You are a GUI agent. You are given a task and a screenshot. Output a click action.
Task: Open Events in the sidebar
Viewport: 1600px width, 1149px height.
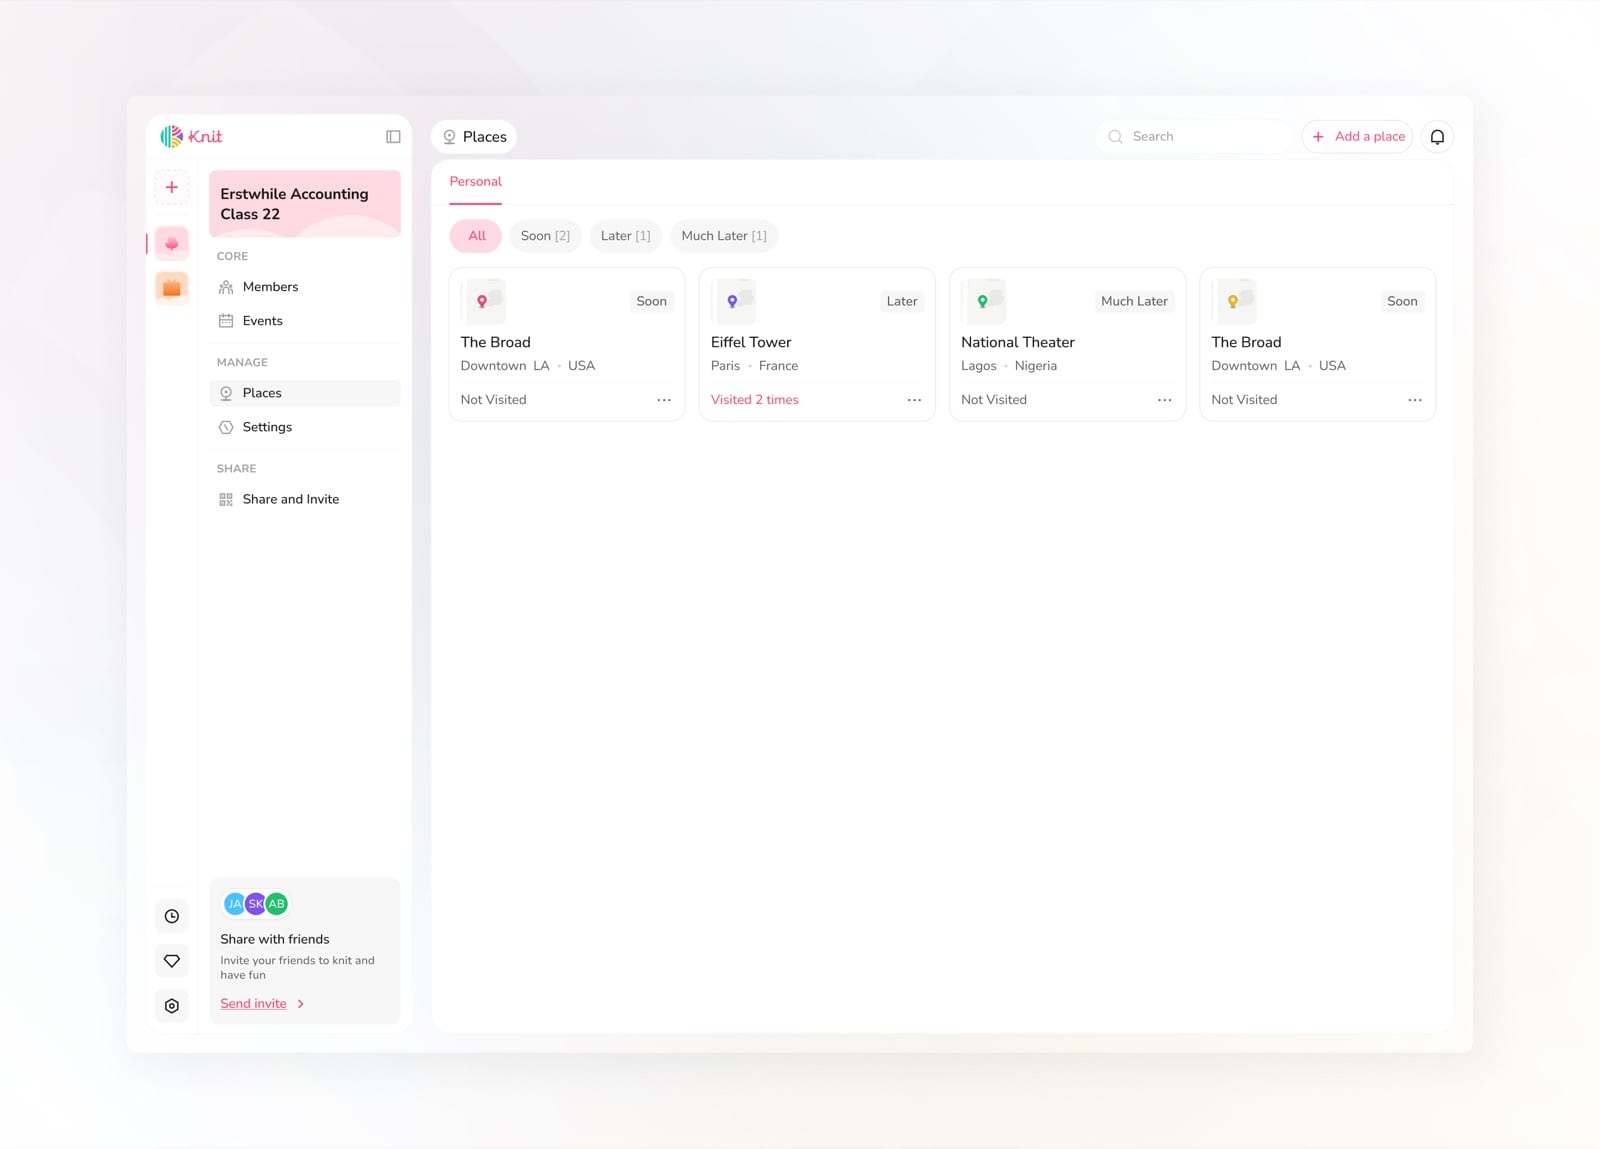[x=305, y=321]
